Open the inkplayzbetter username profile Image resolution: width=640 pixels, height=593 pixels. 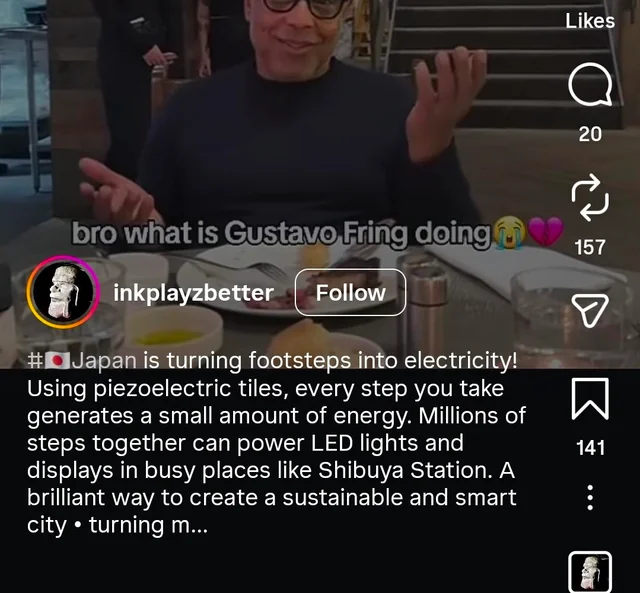pyautogui.click(x=193, y=293)
